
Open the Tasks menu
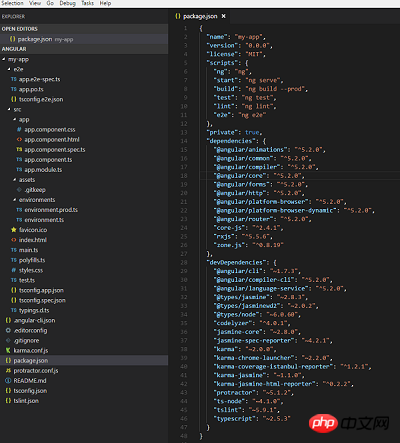click(88, 3)
